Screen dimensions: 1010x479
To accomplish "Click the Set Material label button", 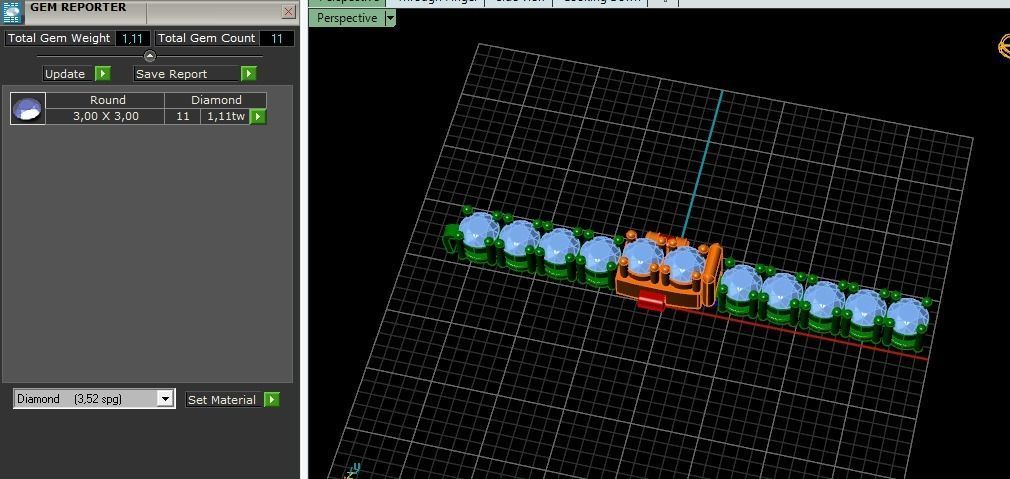I will (x=225, y=400).
